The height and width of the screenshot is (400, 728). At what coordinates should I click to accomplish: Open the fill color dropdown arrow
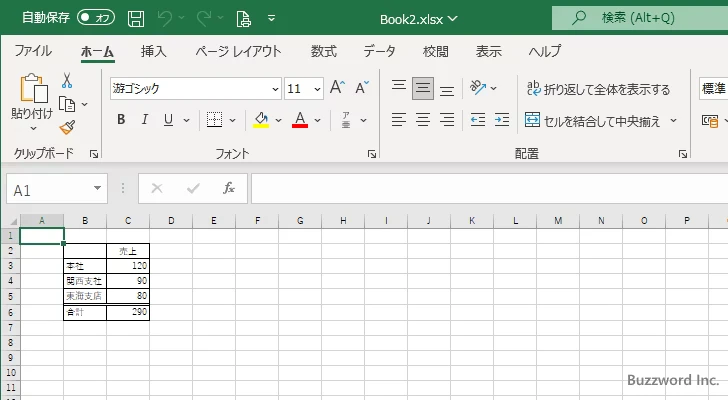pos(279,120)
